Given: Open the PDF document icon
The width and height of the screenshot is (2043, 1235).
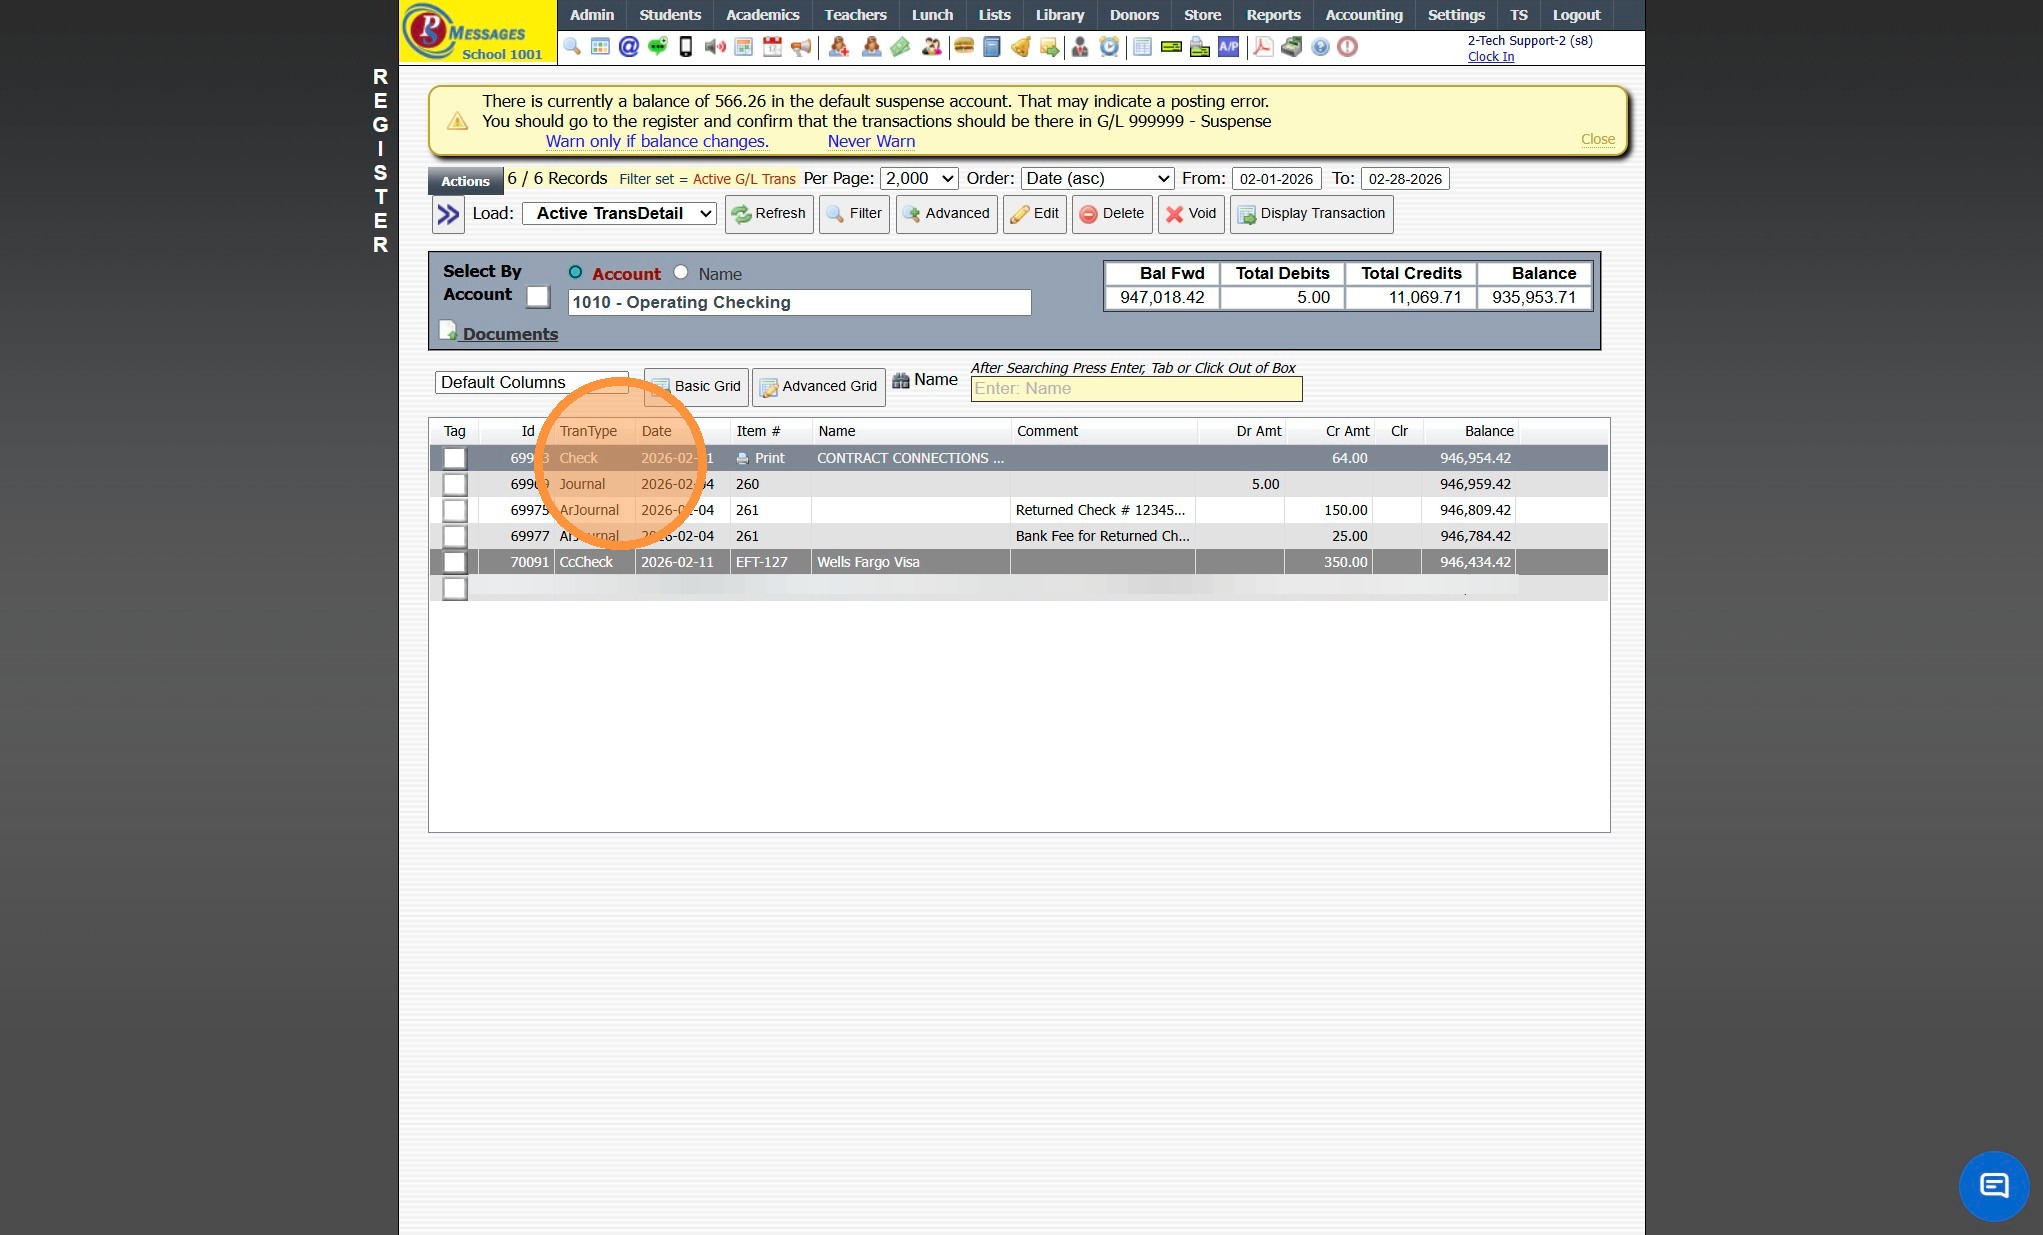Looking at the screenshot, I should [1263, 47].
